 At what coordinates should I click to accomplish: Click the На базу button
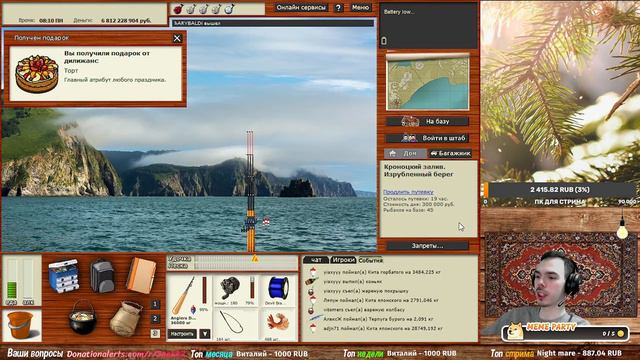pyautogui.click(x=427, y=121)
